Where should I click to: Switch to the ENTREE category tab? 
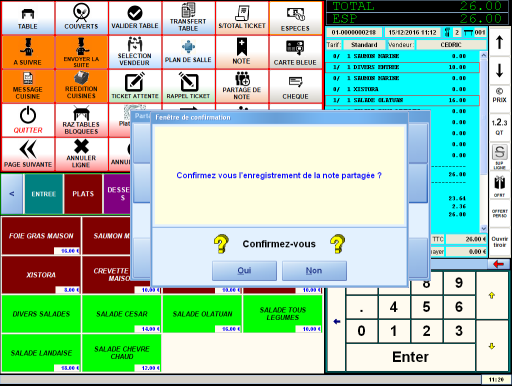tap(44, 194)
